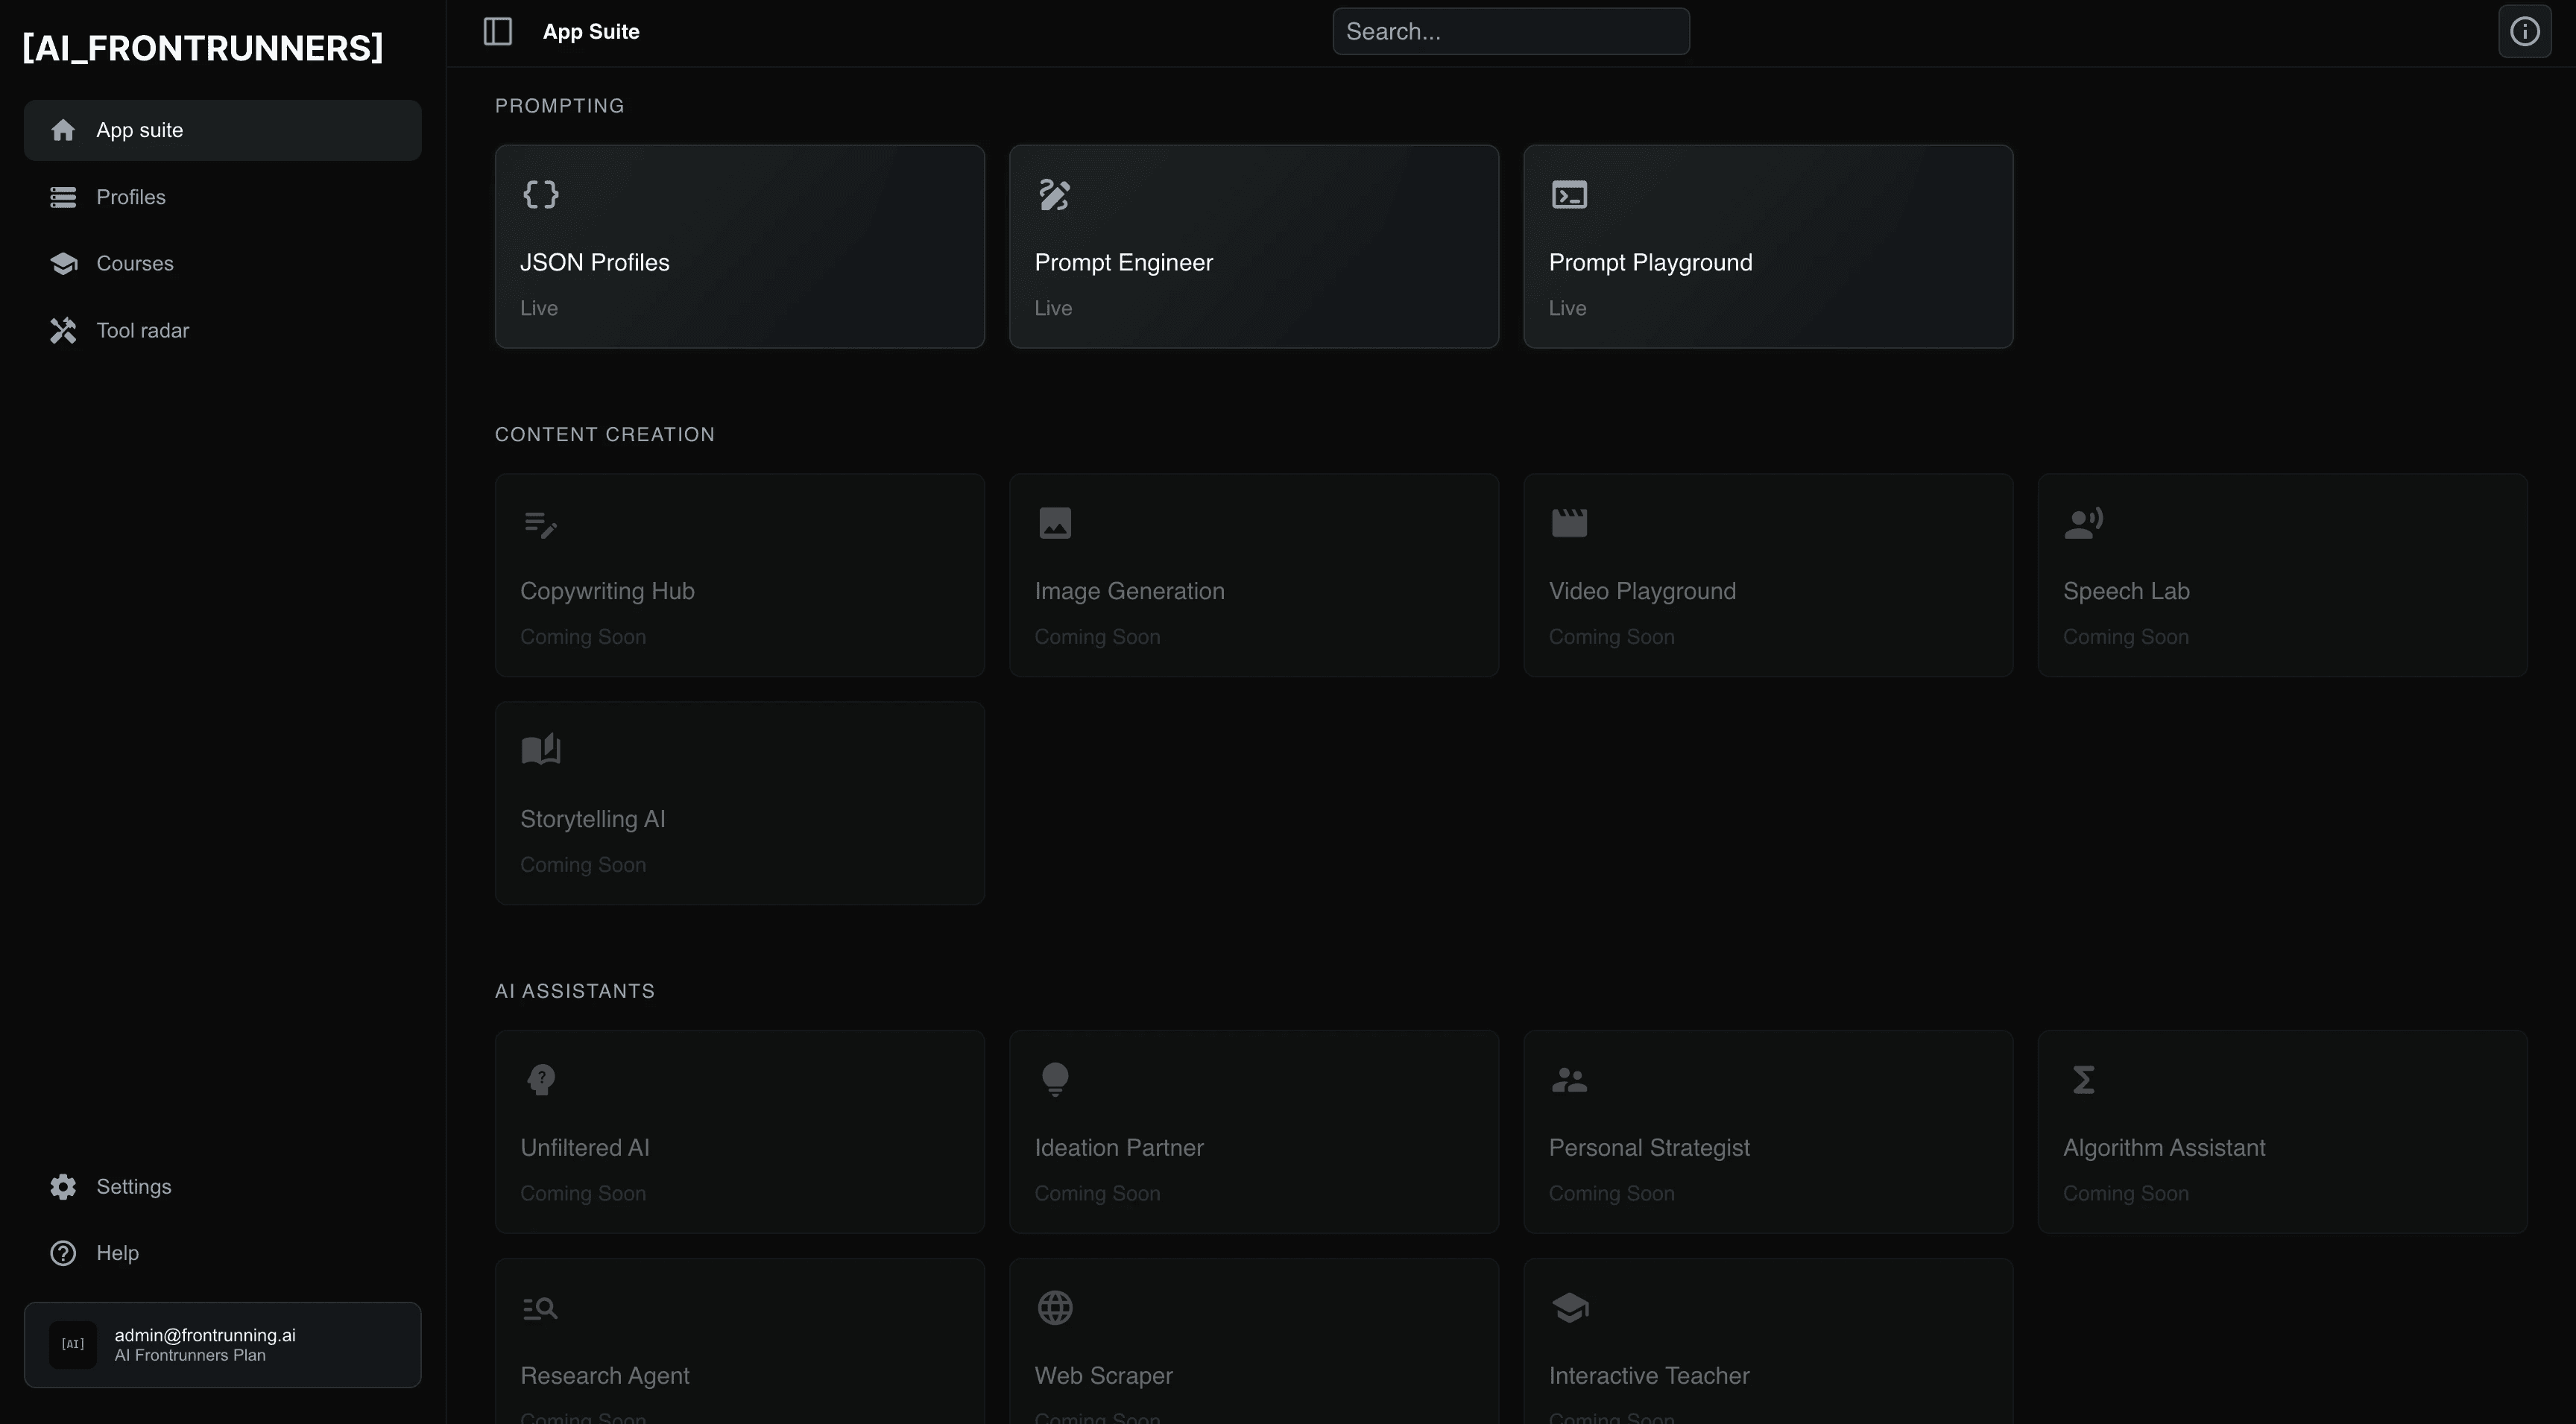Click the Speech Lab voice icon
2576x1424 pixels.
pos(2084,522)
